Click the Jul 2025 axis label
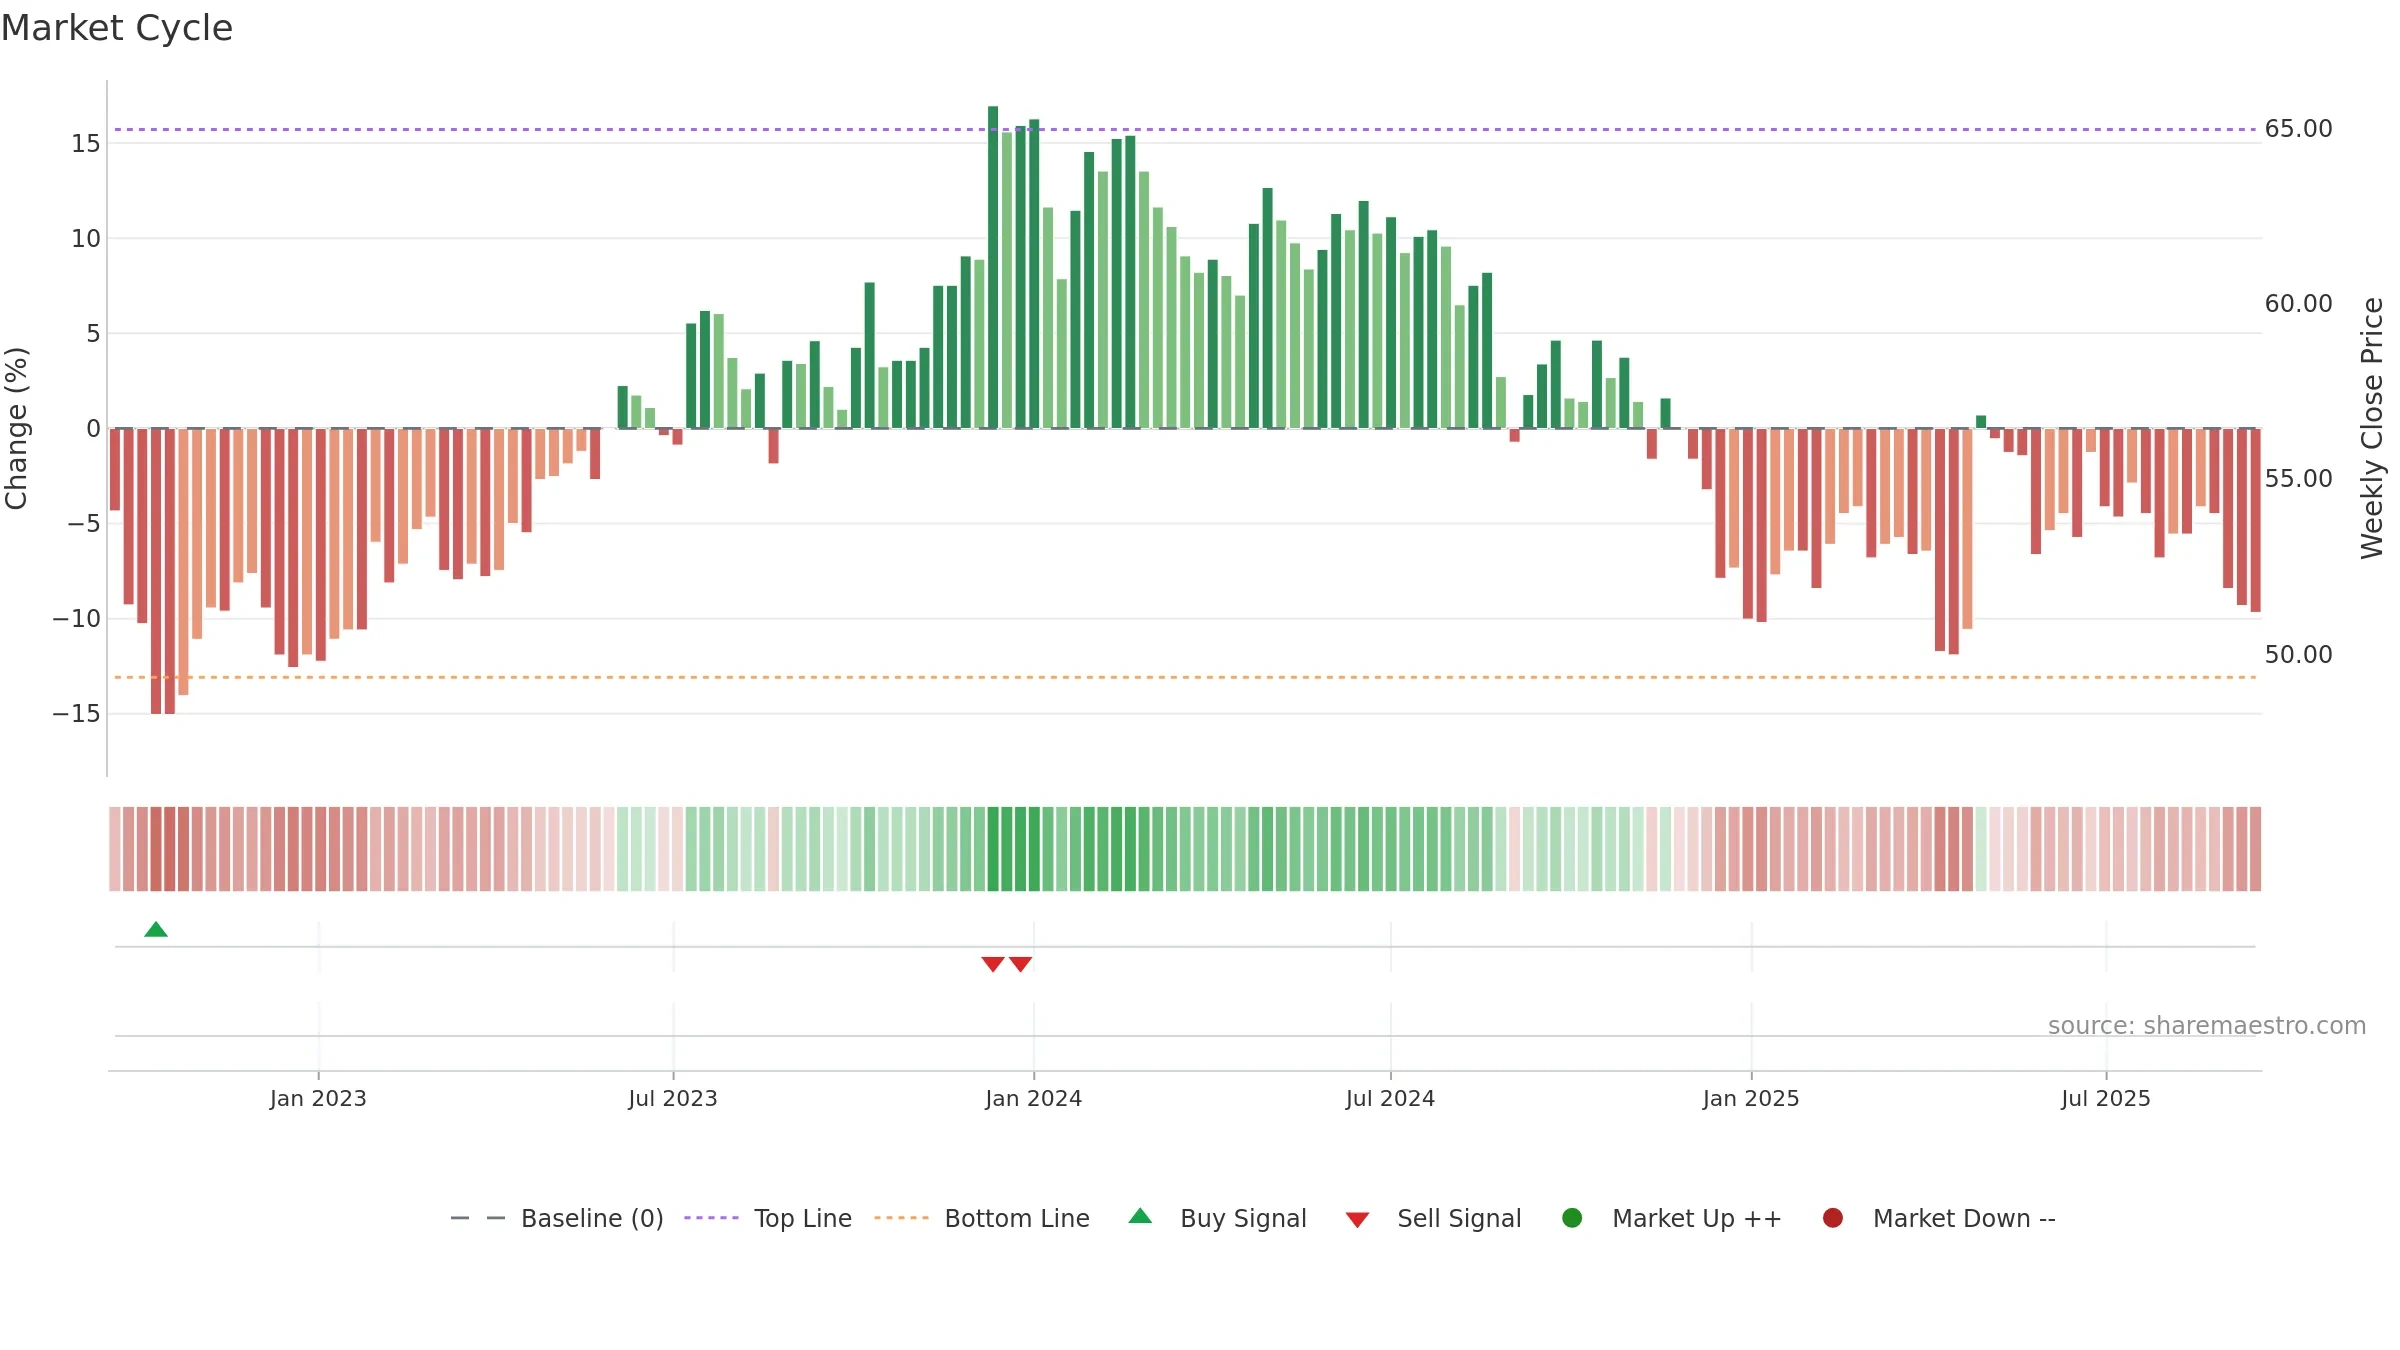The width and height of the screenshot is (2400, 1350). coord(2106,1099)
